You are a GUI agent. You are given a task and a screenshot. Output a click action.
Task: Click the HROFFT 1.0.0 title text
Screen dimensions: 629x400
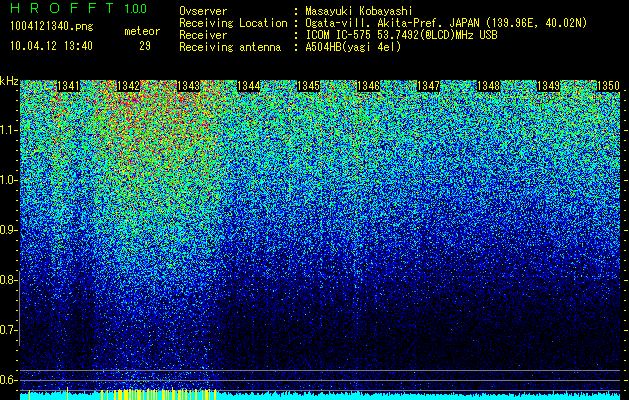[79, 8]
